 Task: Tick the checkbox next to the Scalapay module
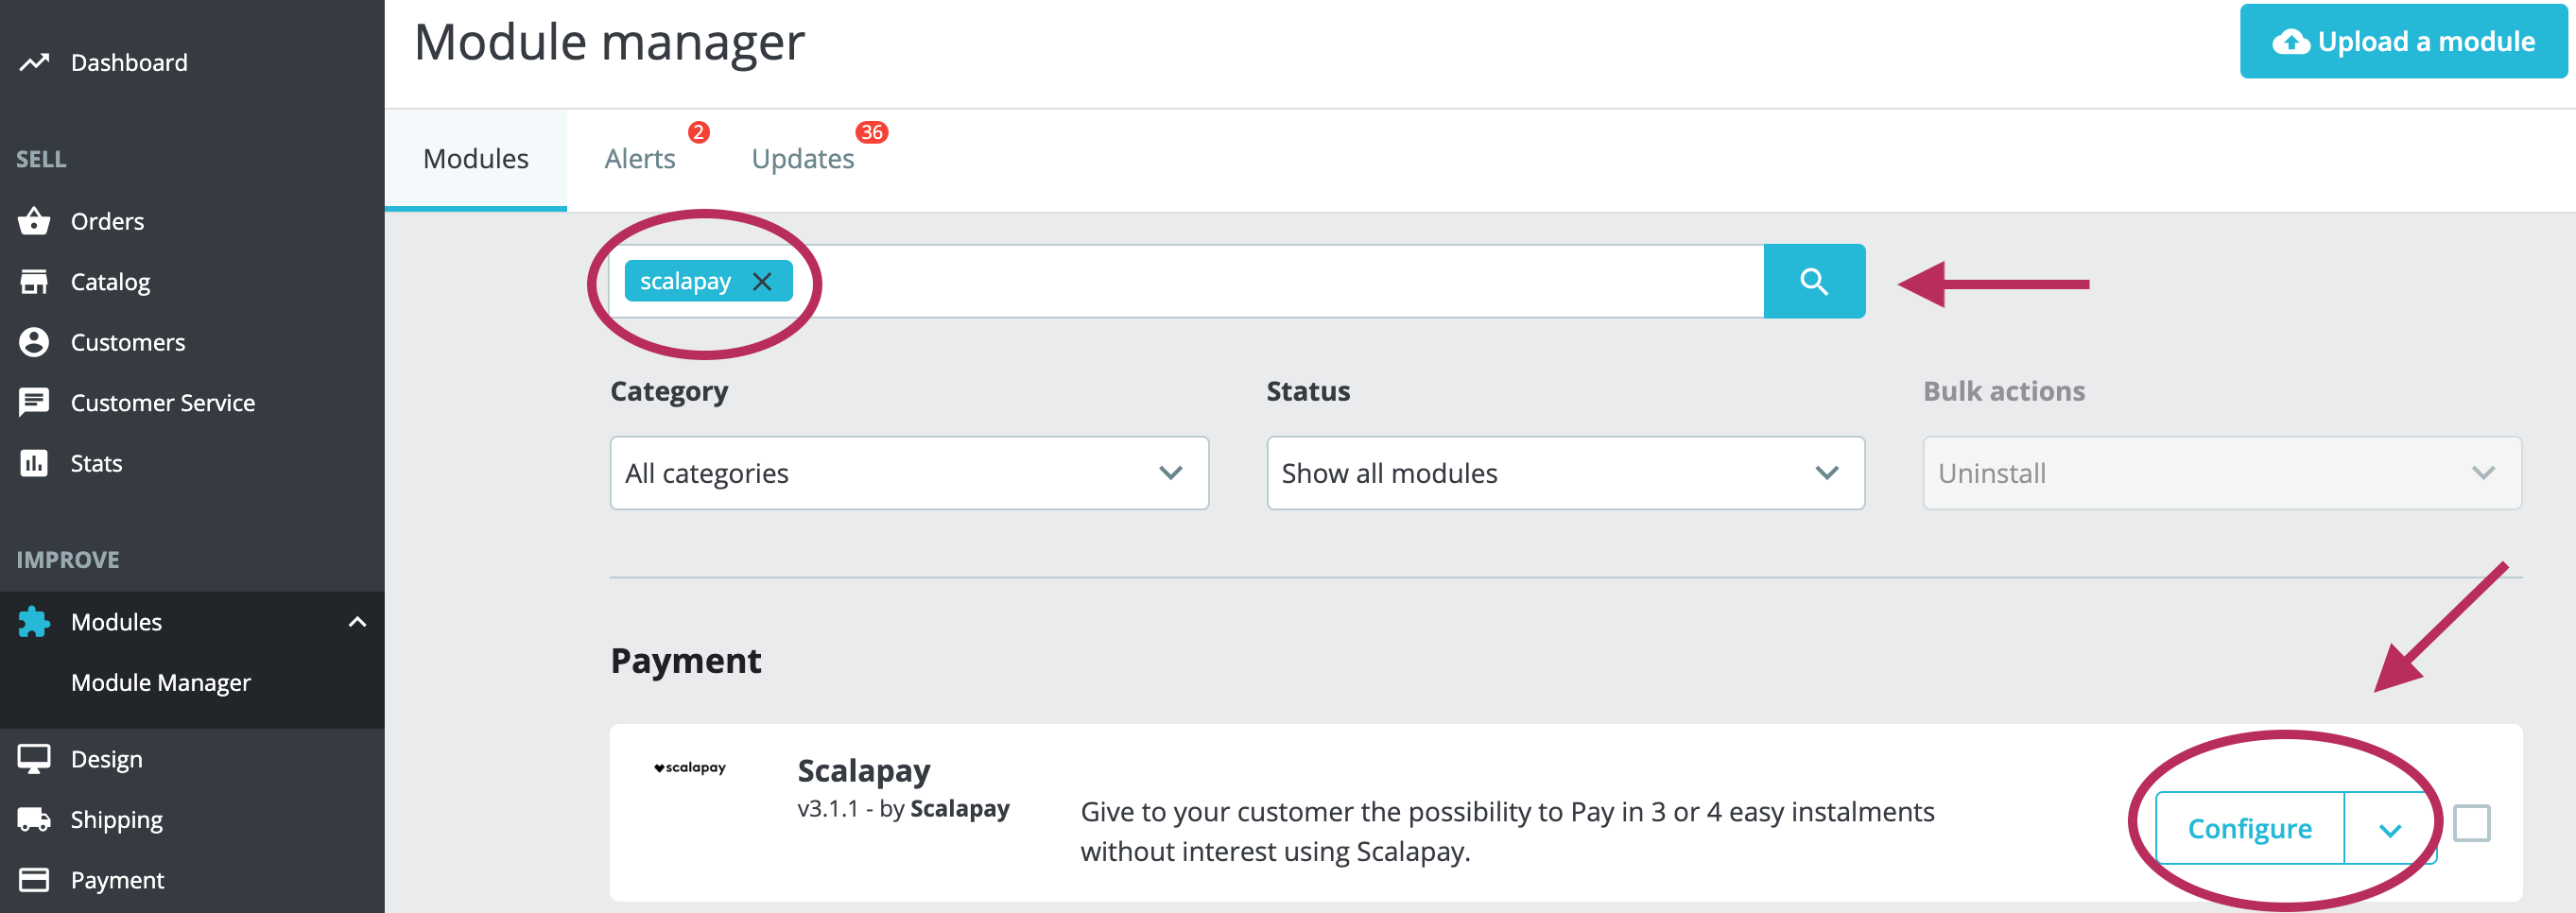pos(2474,822)
